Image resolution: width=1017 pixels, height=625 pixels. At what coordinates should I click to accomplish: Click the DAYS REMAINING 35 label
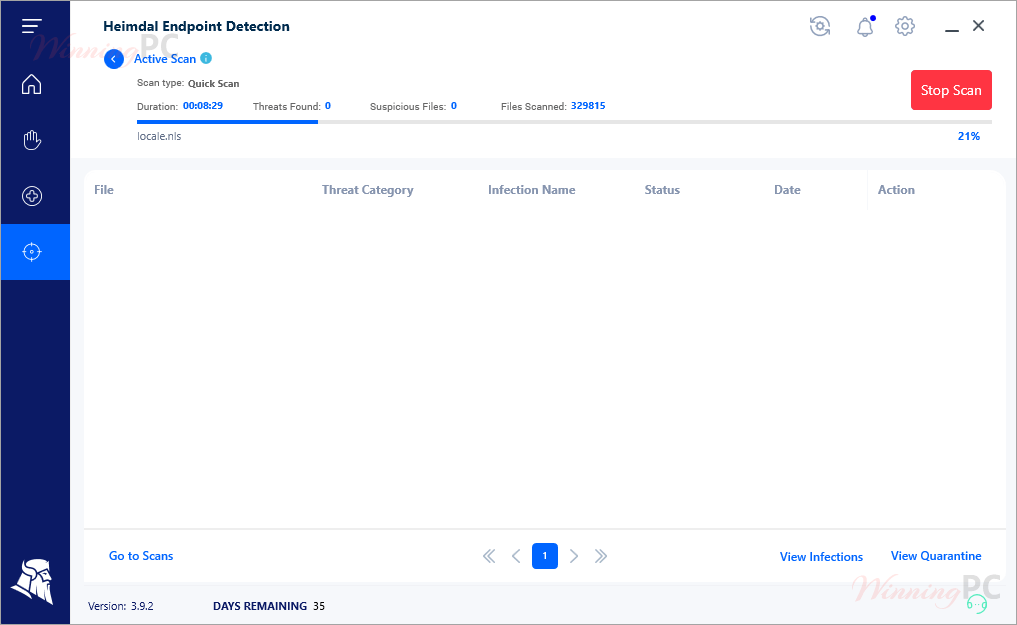click(x=269, y=606)
